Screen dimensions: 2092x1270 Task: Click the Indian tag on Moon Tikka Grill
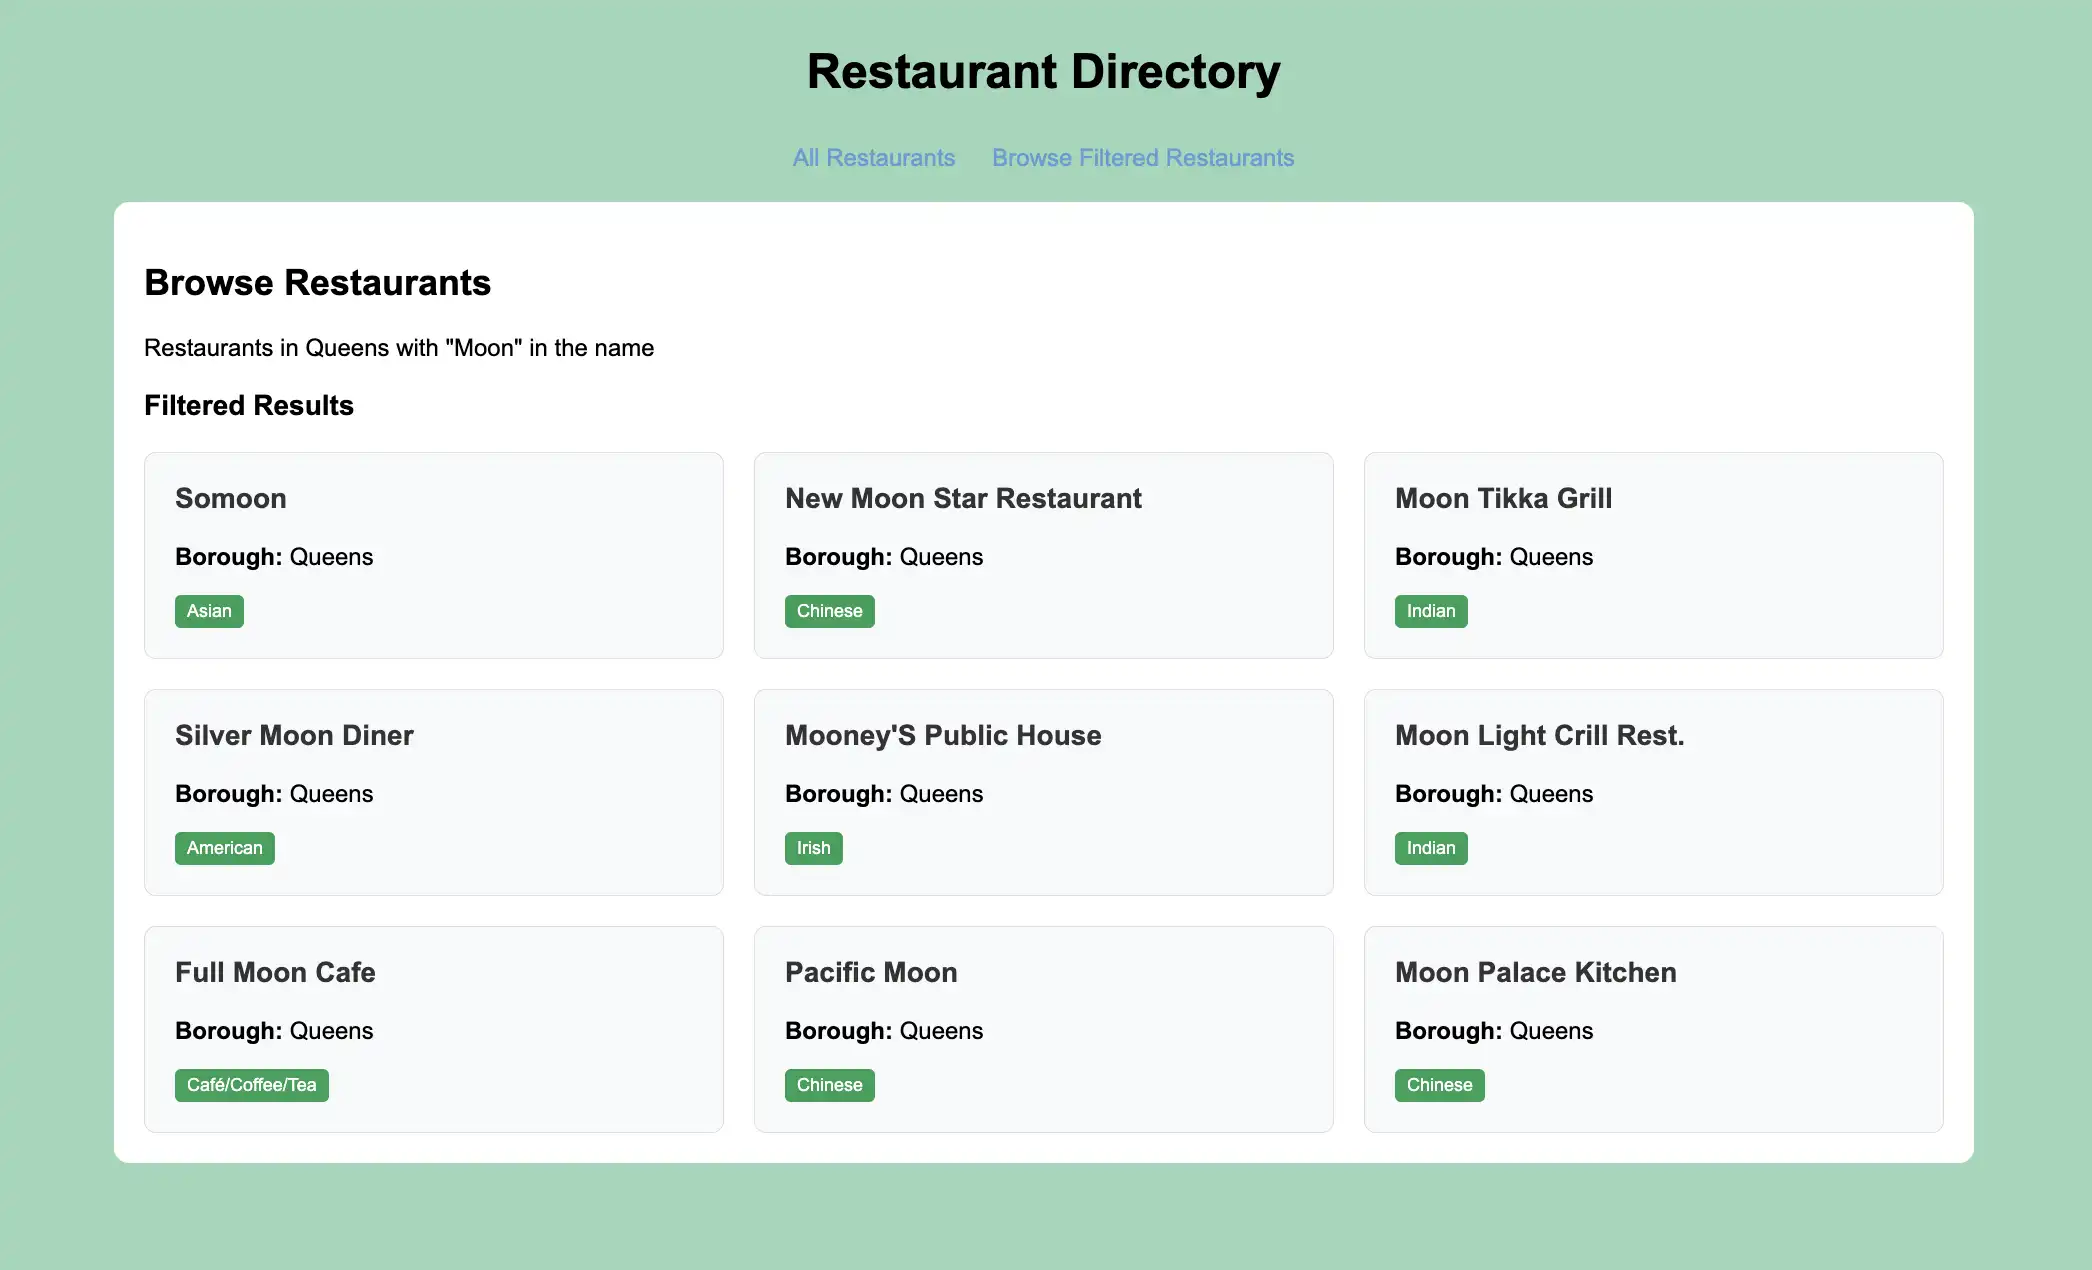click(1430, 611)
